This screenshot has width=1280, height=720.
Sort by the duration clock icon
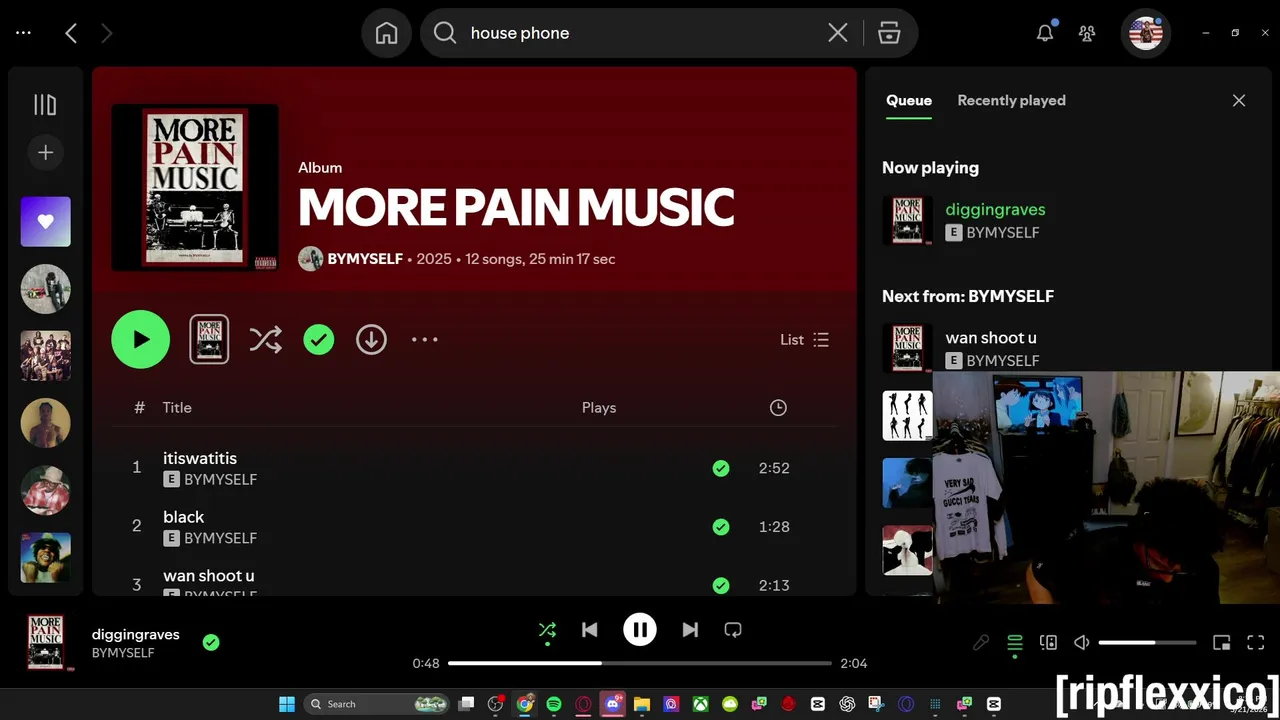778,408
